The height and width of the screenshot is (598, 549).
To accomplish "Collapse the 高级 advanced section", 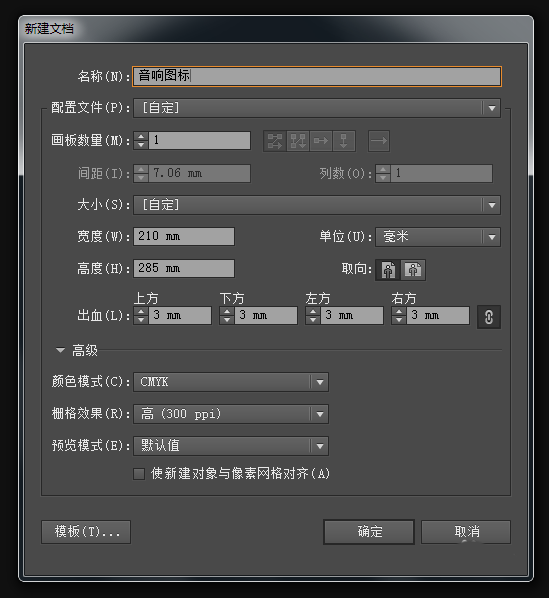I will coord(60,350).
